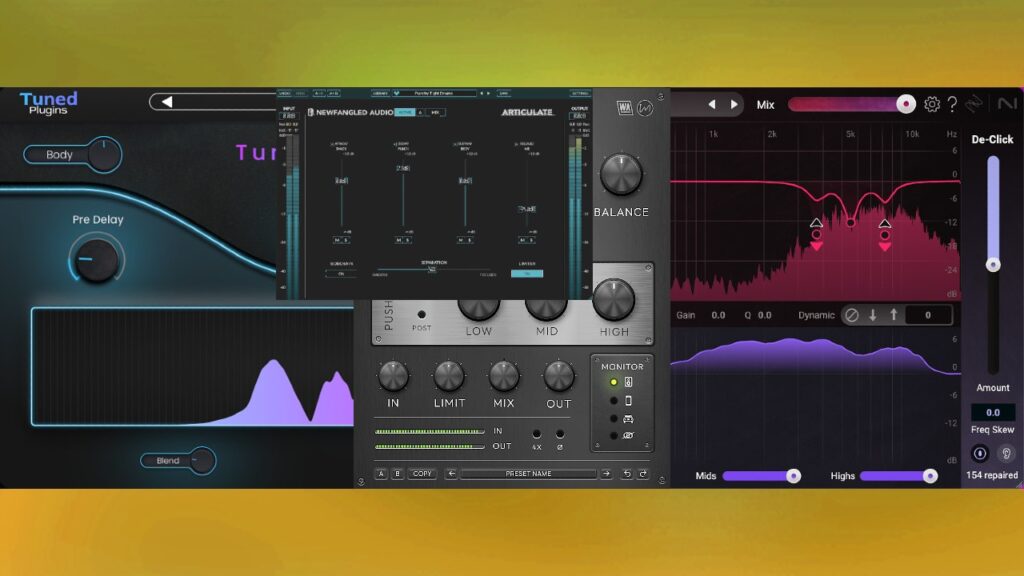Click the Tuned Plugins logo
The image size is (1024, 576).
pyautogui.click(x=48, y=103)
